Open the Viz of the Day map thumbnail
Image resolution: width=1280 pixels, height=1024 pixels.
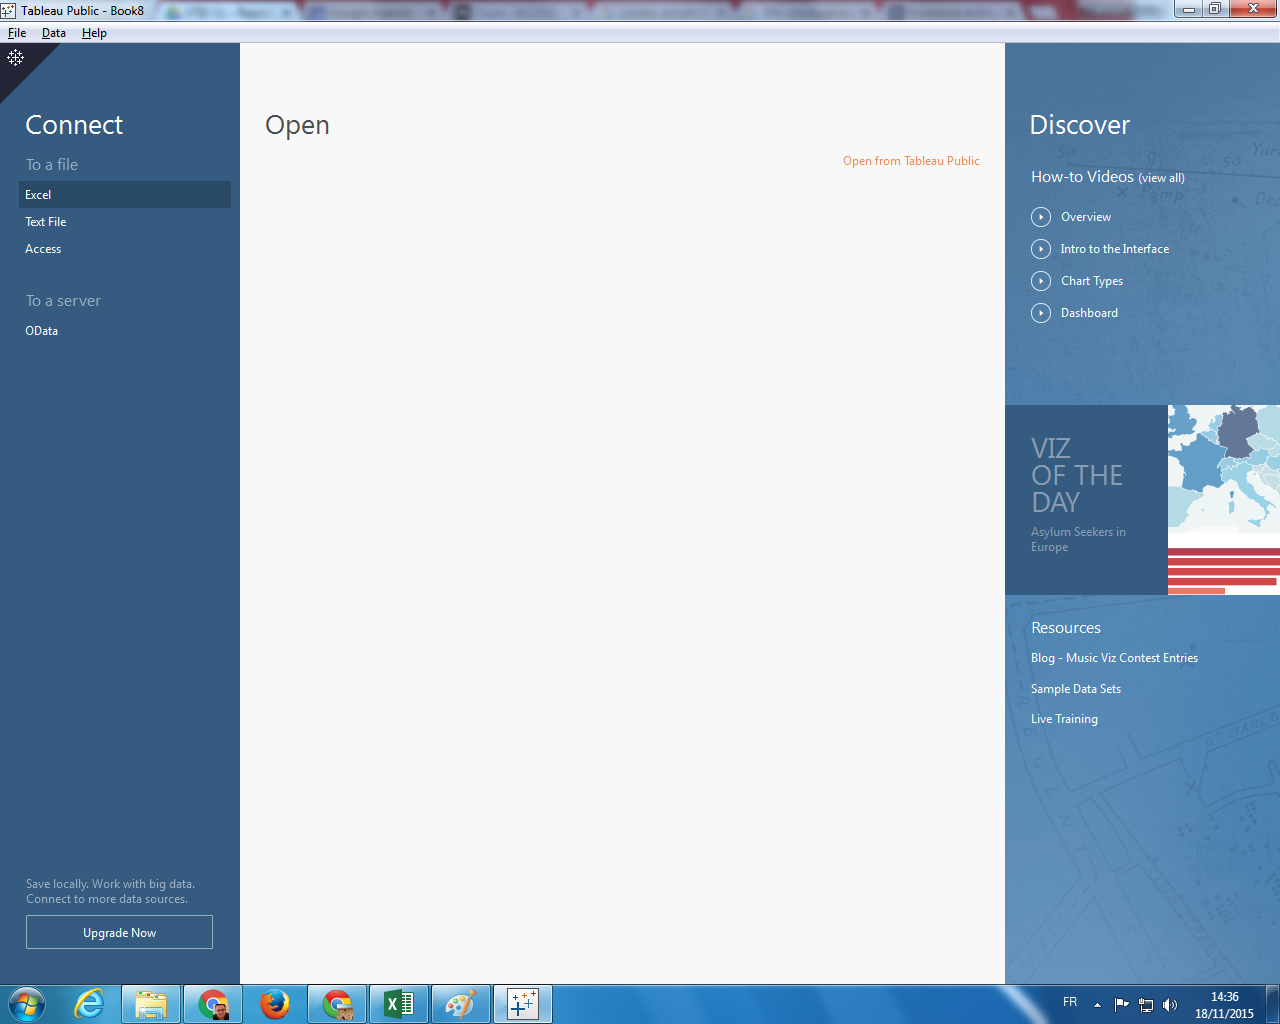[1224, 500]
